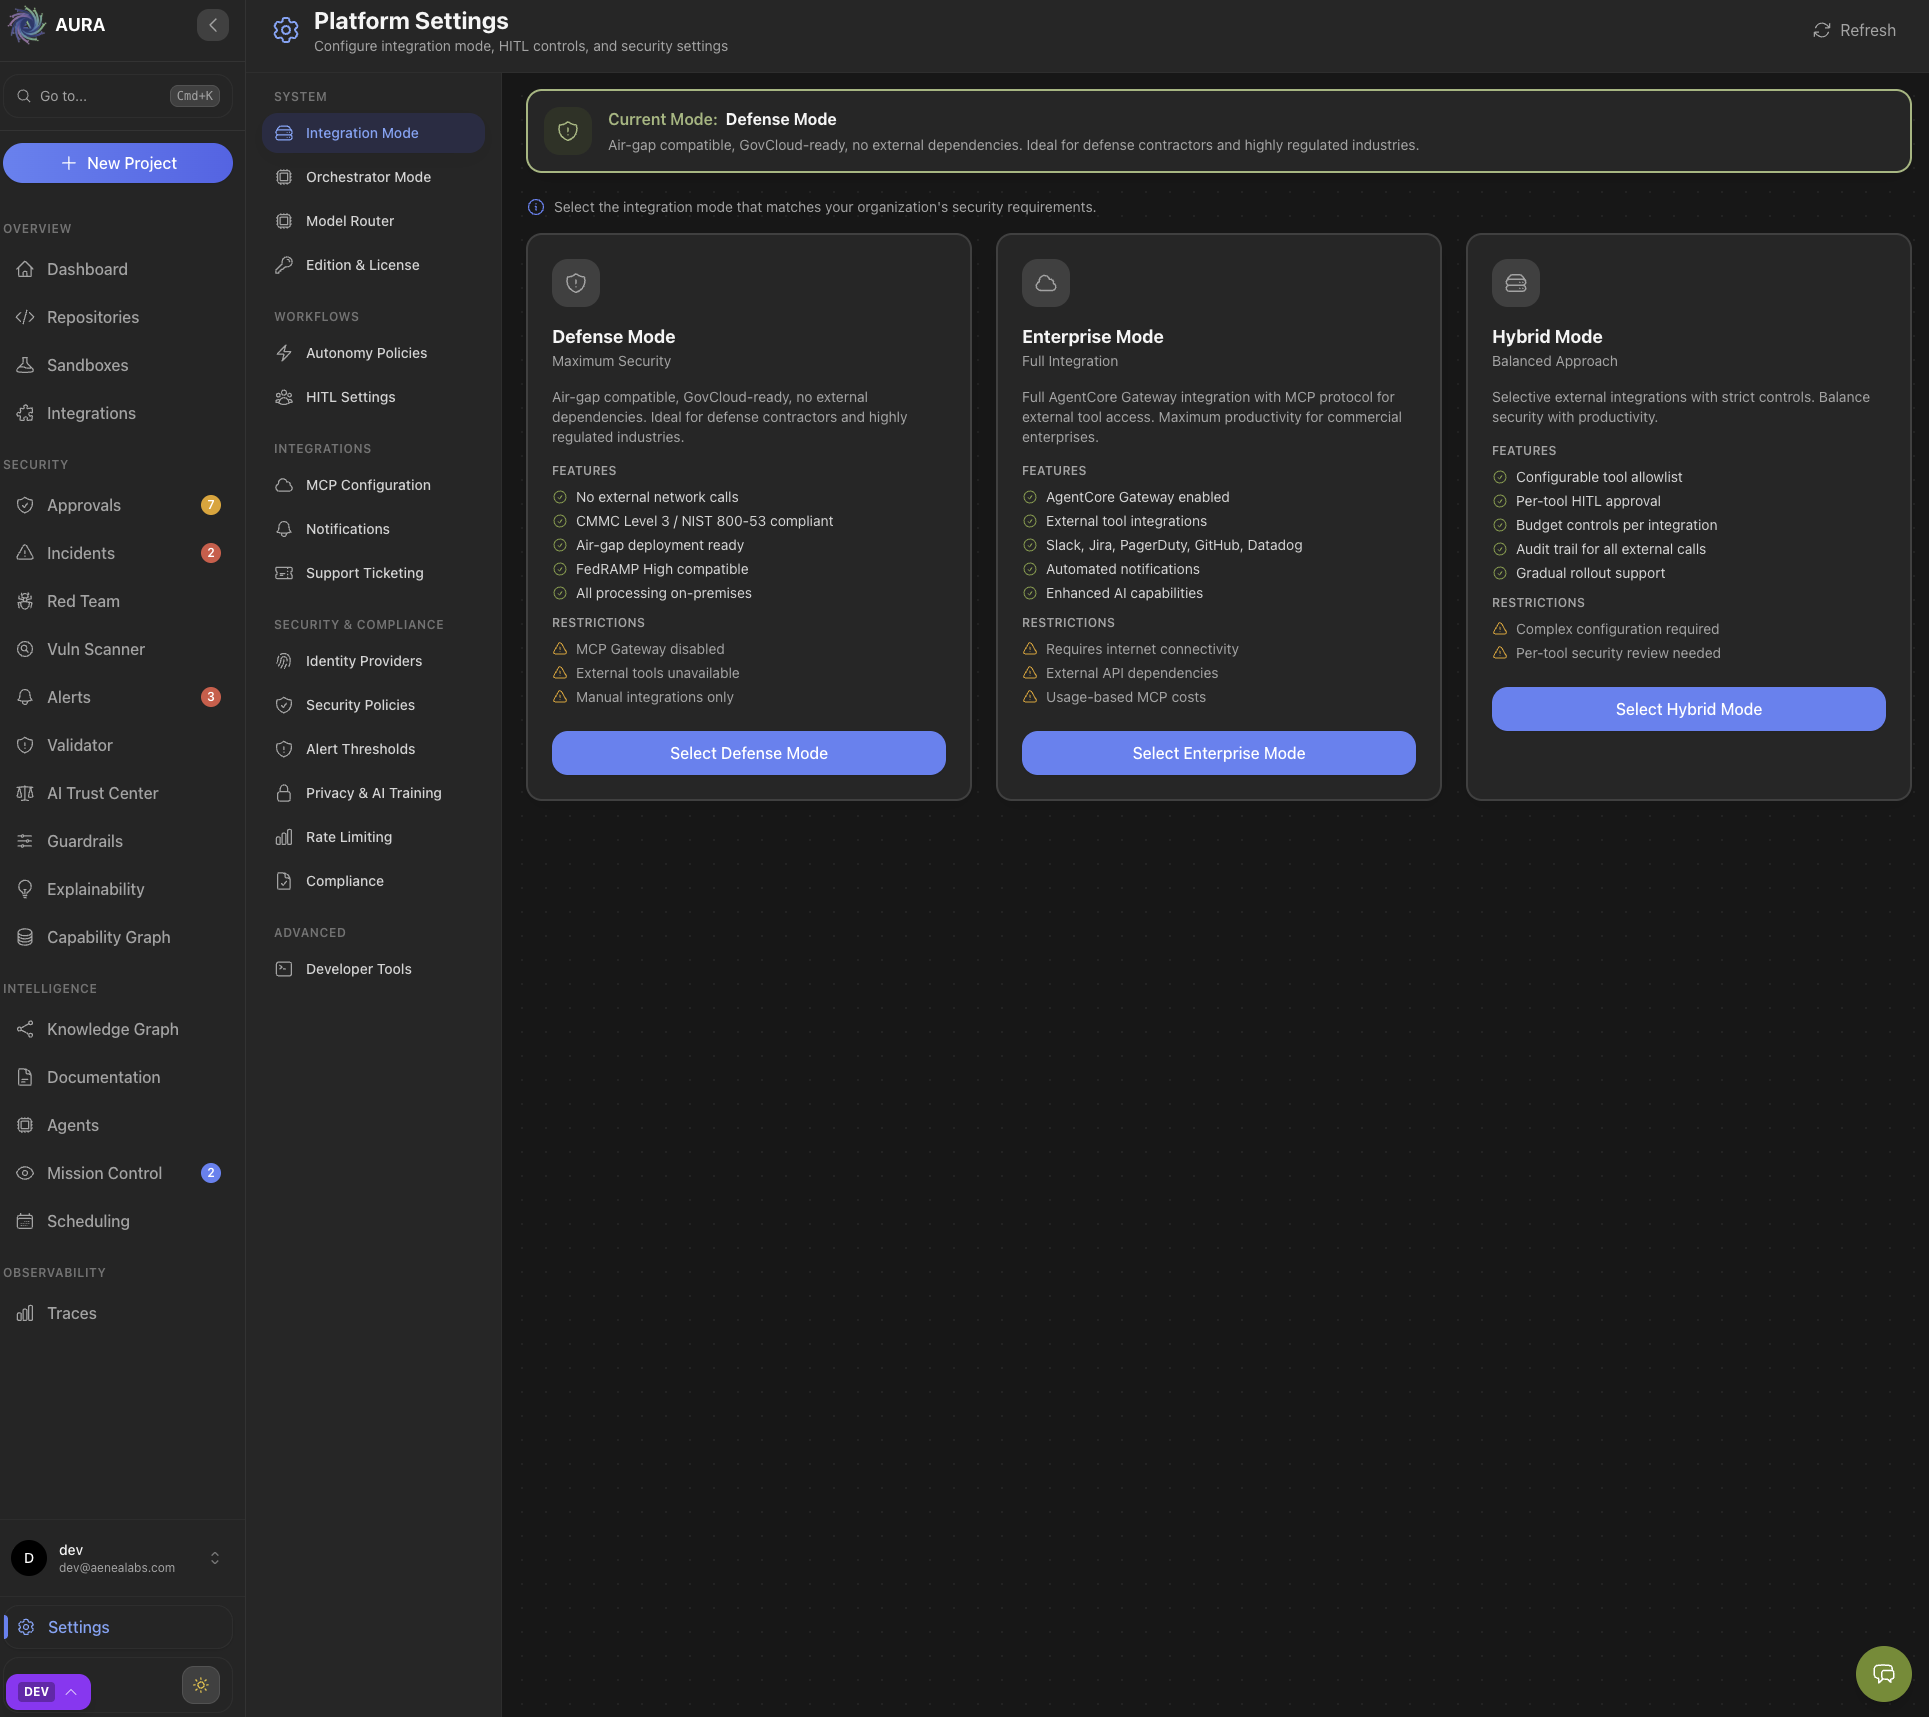Click the Incidents warning triangle icon
Screen dimensions: 1929x1717
25,553
